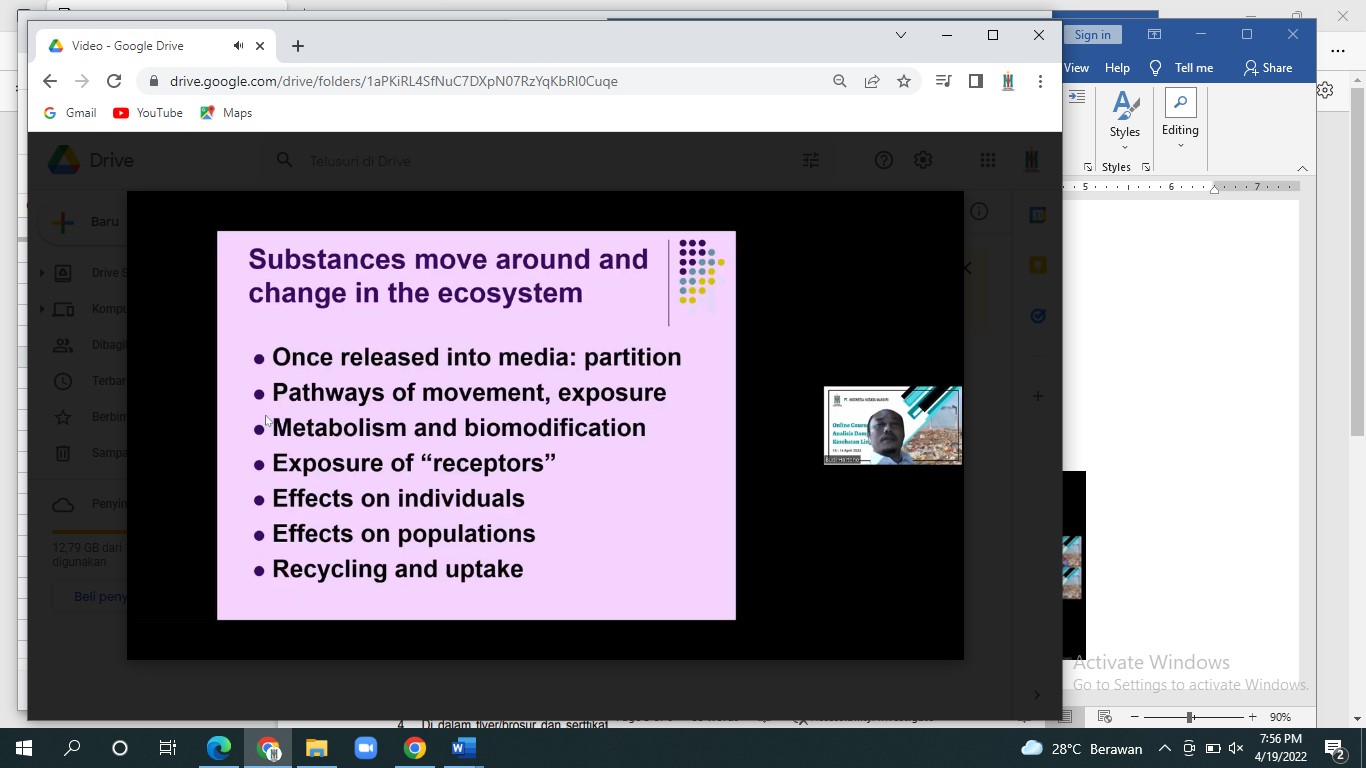The width and height of the screenshot is (1366, 768).
Task: Open the Styles pane dialog launcher
Action: (1146, 167)
